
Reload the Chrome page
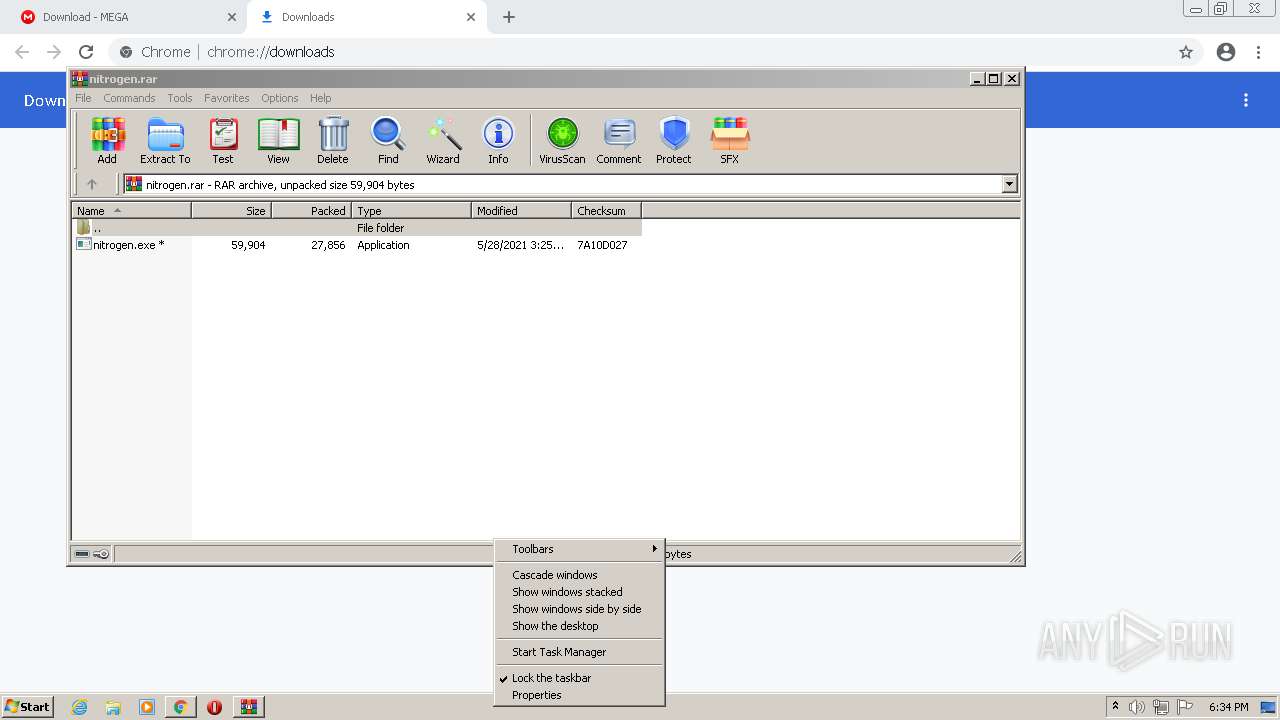tap(86, 52)
